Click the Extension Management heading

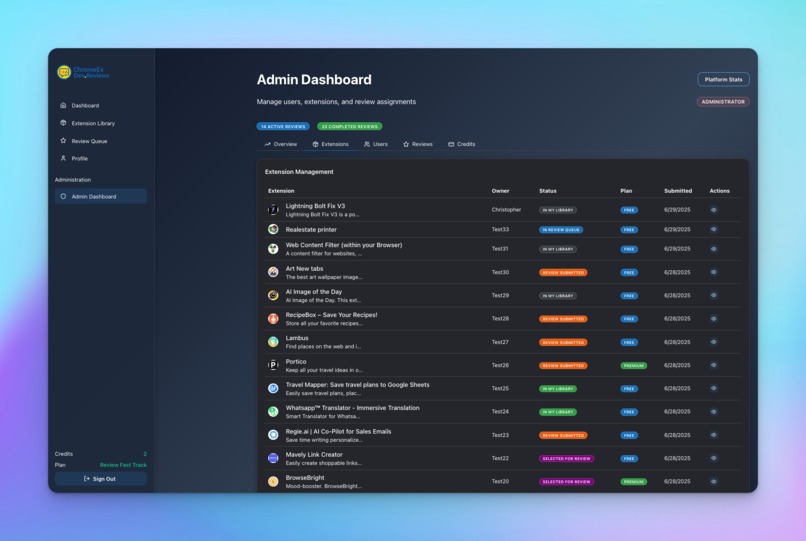pos(299,172)
